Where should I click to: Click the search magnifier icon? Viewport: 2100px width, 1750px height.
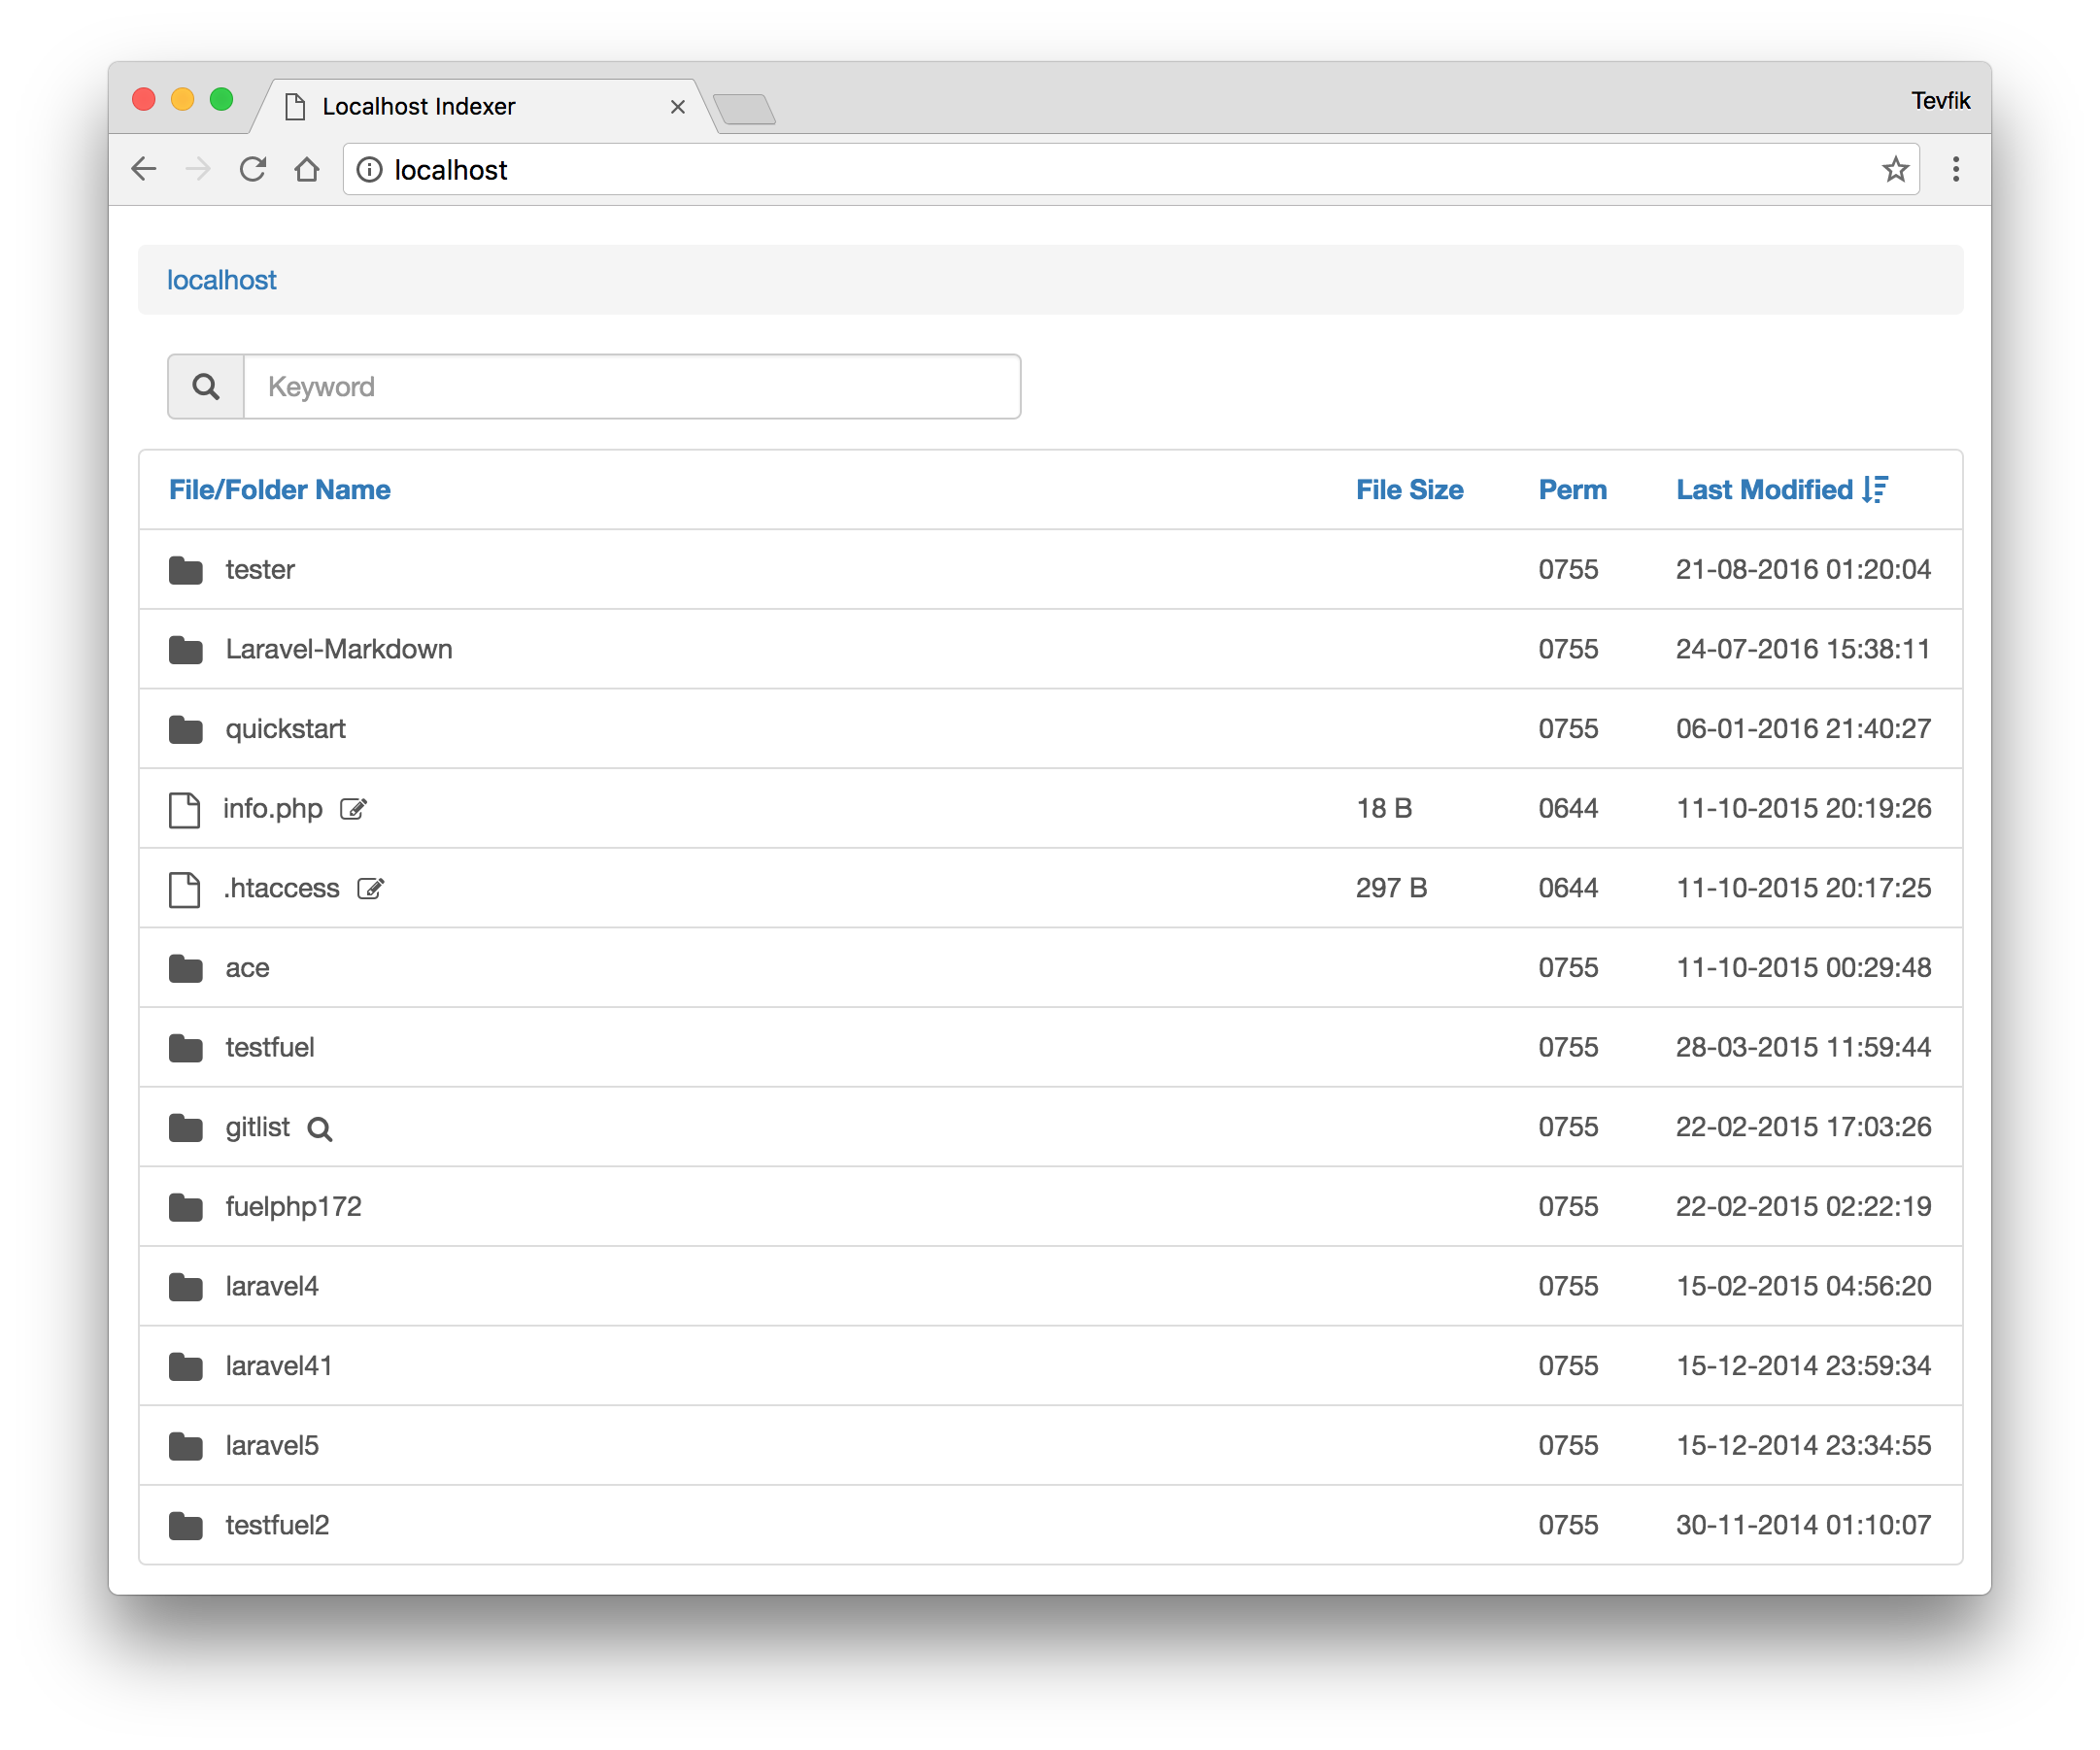pyautogui.click(x=204, y=386)
